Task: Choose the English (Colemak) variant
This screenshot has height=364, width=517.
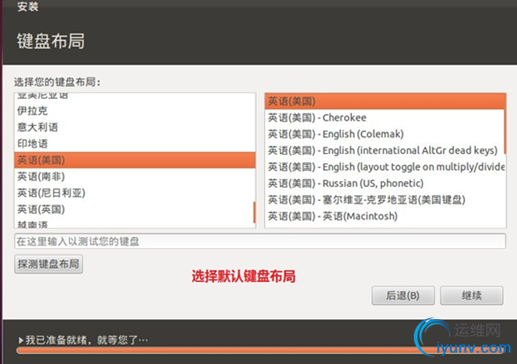Action: tap(384, 134)
